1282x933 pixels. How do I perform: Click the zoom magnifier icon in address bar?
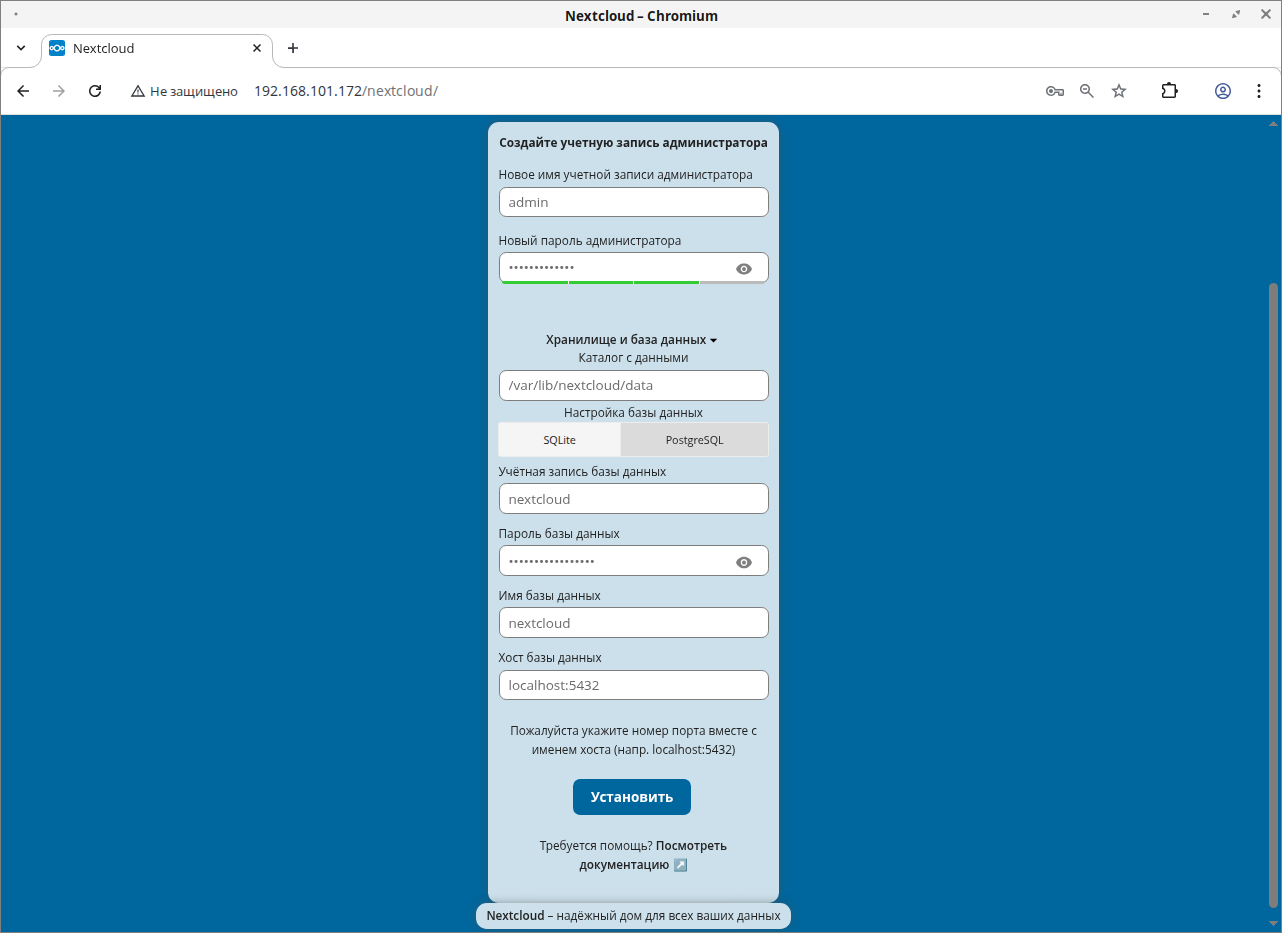click(1087, 91)
